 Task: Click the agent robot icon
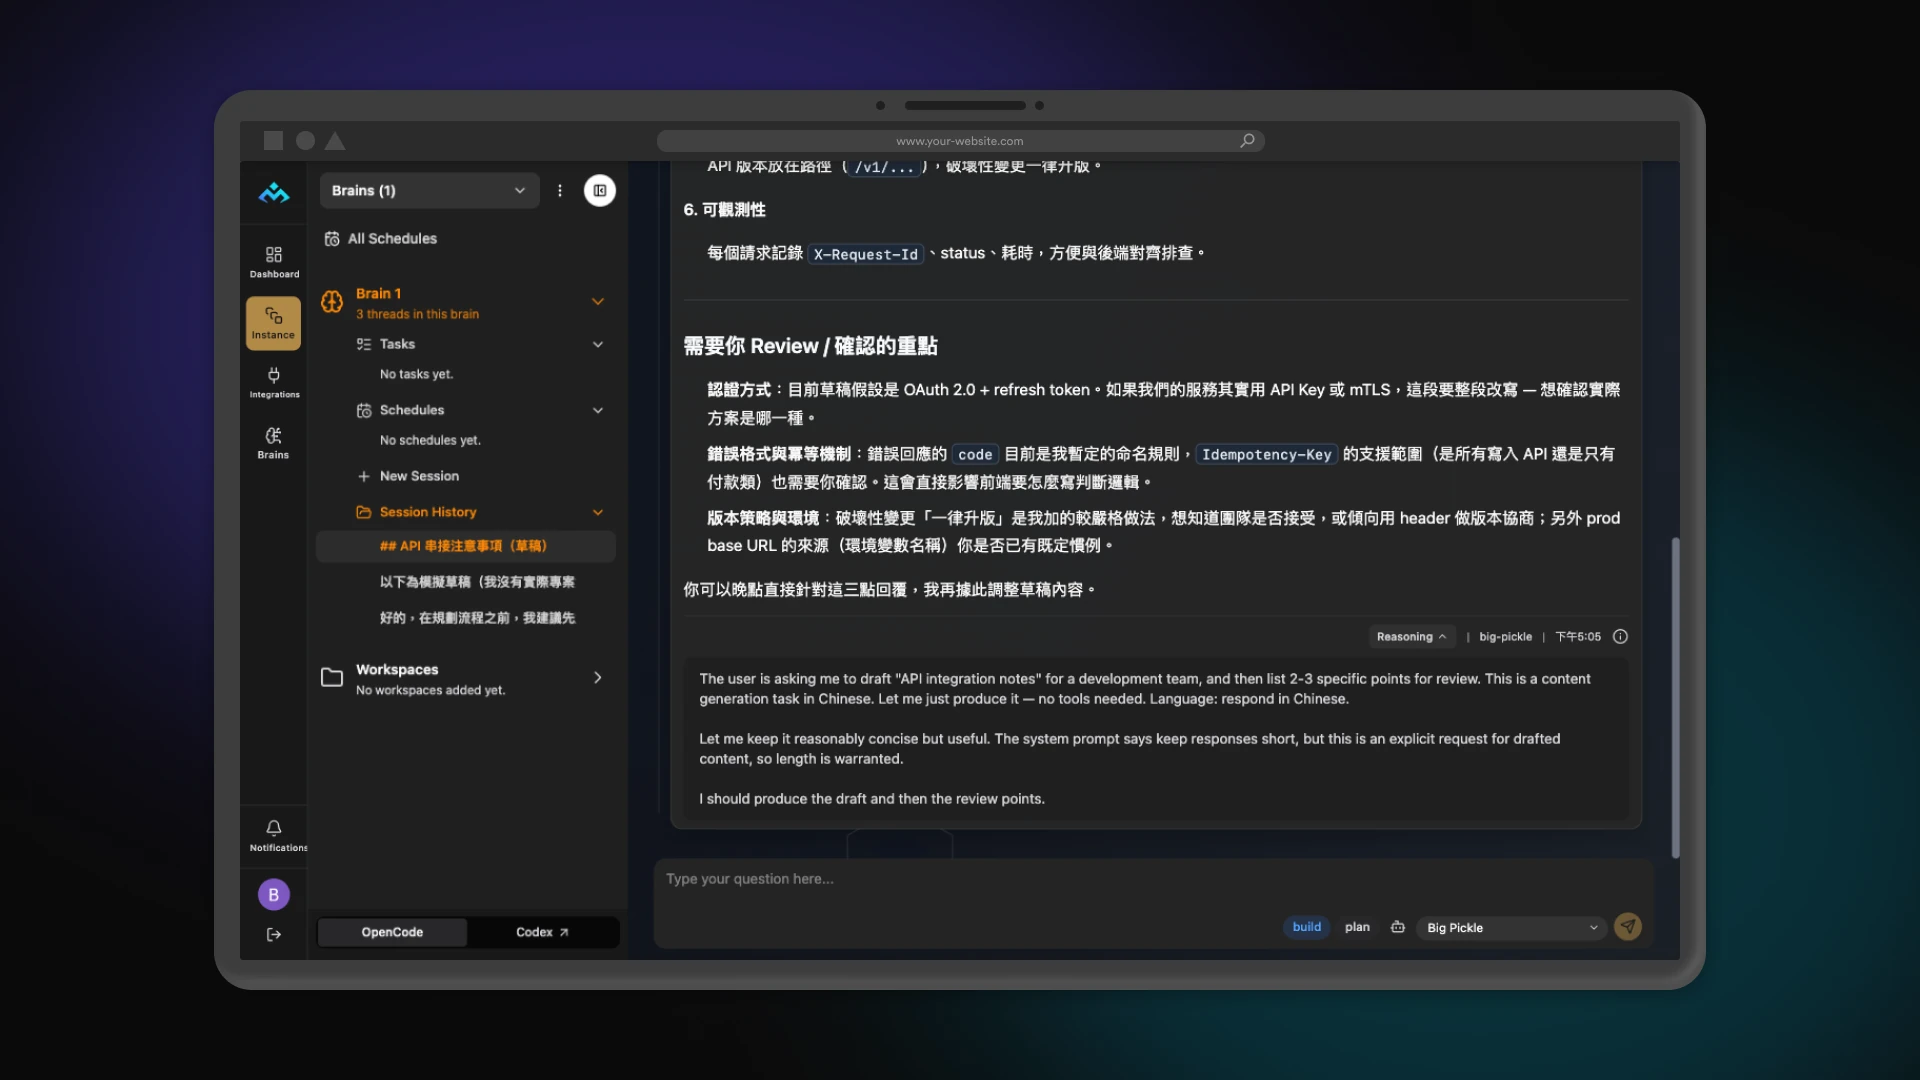[x=1398, y=928]
